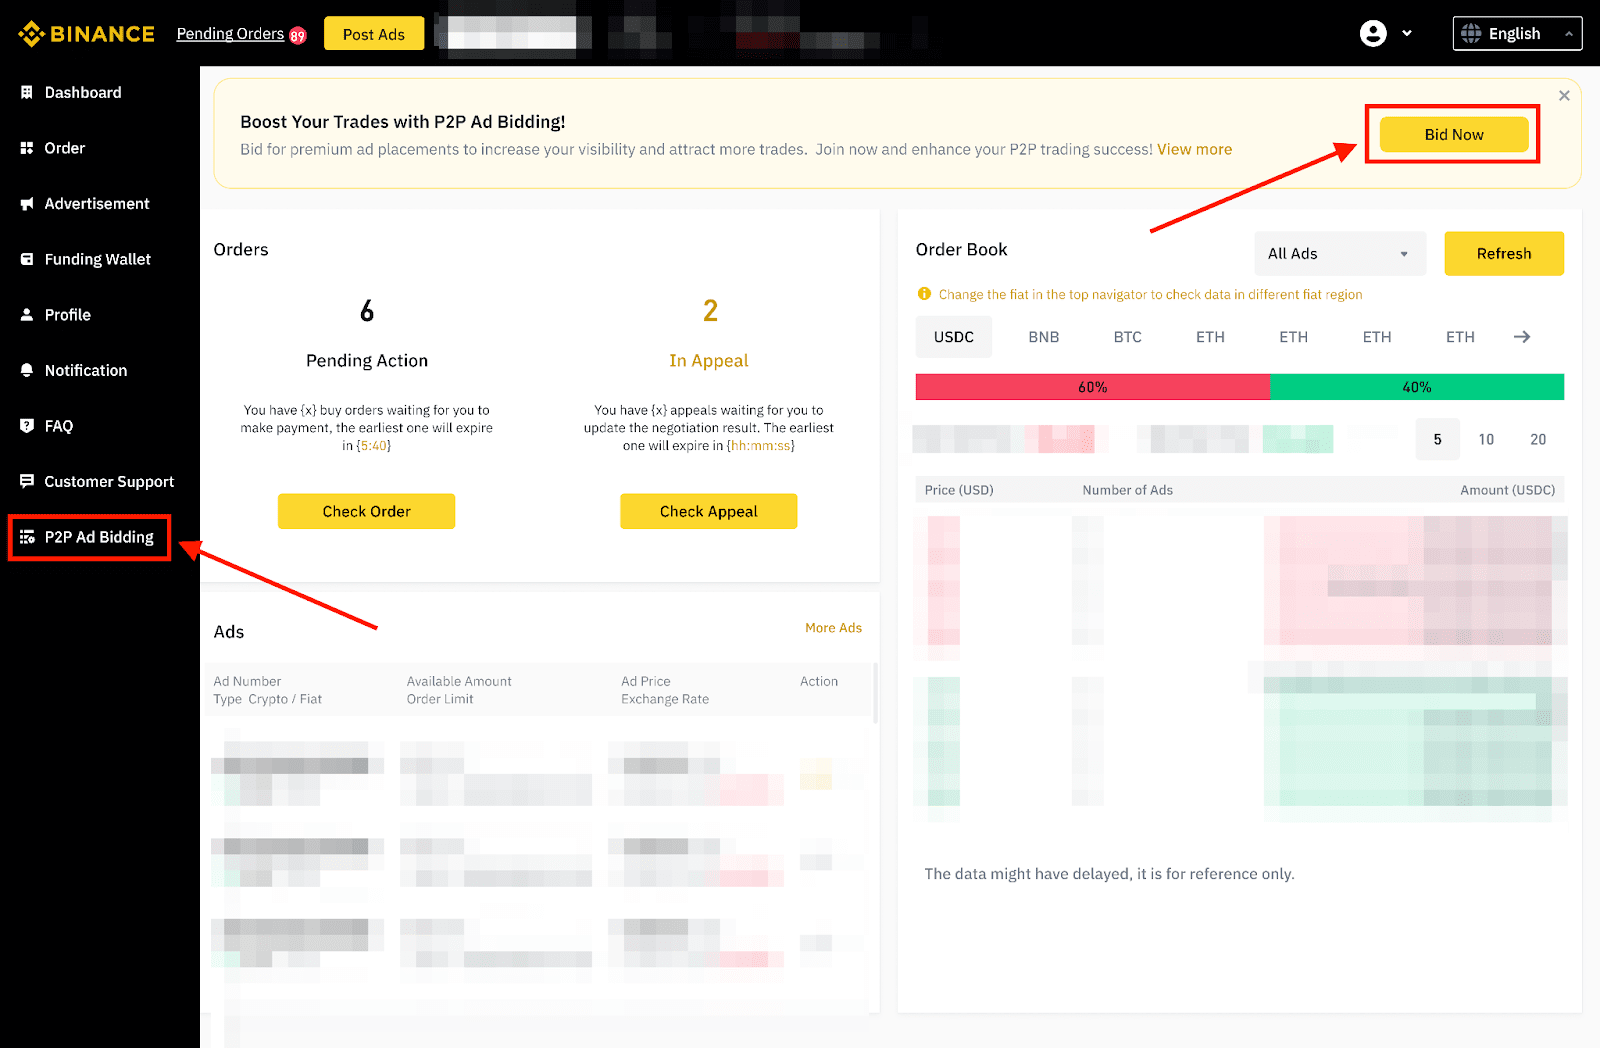The image size is (1600, 1048).
Task: Select the BNB asset tab
Action: (1043, 337)
